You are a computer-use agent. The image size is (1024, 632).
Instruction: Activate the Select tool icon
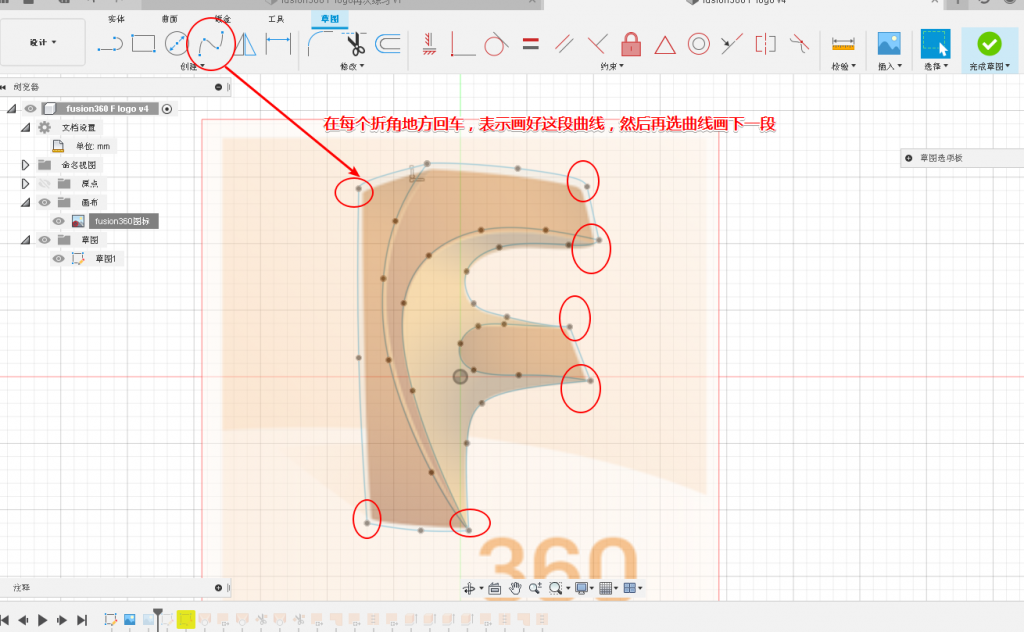935,44
